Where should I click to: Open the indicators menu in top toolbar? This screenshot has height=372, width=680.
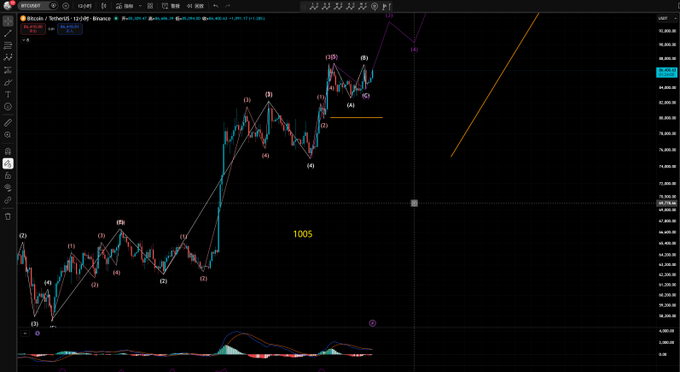point(125,6)
